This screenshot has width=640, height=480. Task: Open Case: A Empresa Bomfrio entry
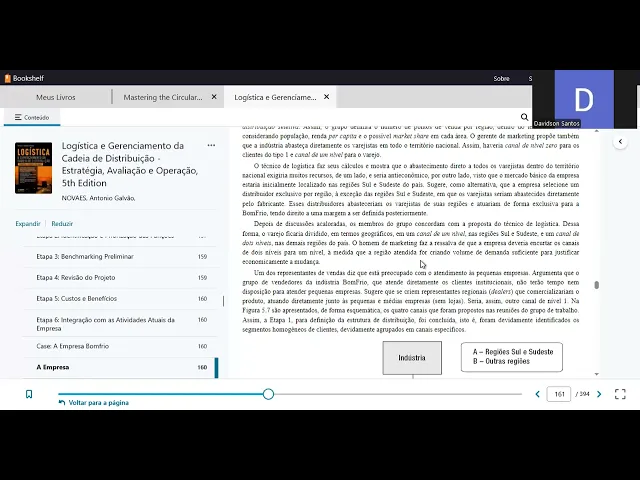(x=121, y=346)
